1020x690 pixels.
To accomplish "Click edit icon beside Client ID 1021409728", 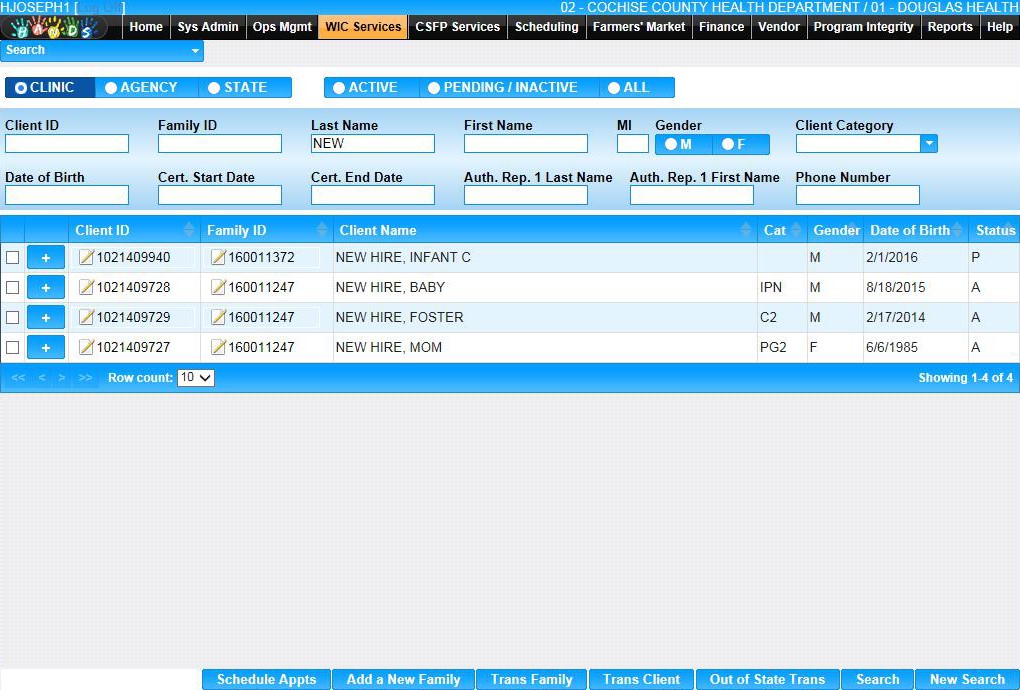I will point(86,288).
